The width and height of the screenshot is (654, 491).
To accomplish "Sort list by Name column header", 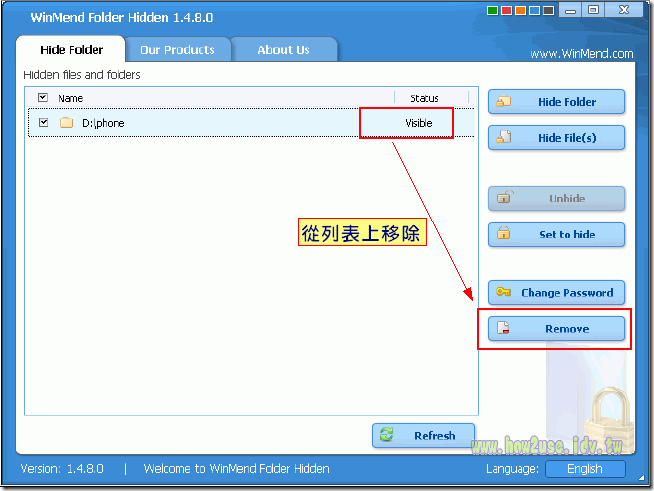I will pyautogui.click(x=70, y=98).
